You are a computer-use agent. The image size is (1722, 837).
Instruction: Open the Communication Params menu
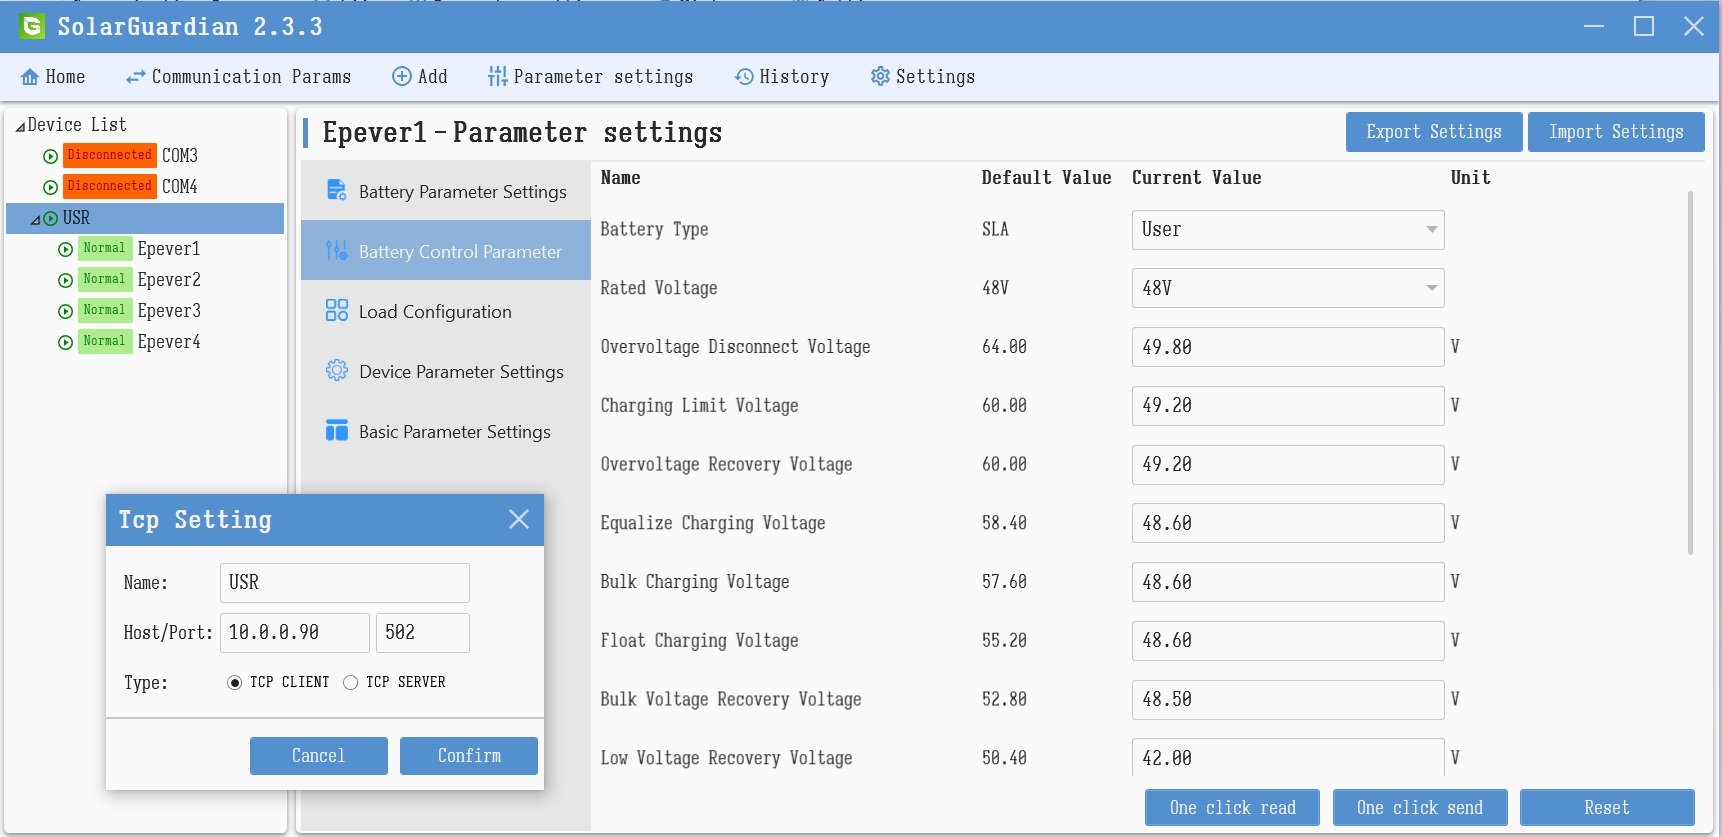(x=238, y=77)
